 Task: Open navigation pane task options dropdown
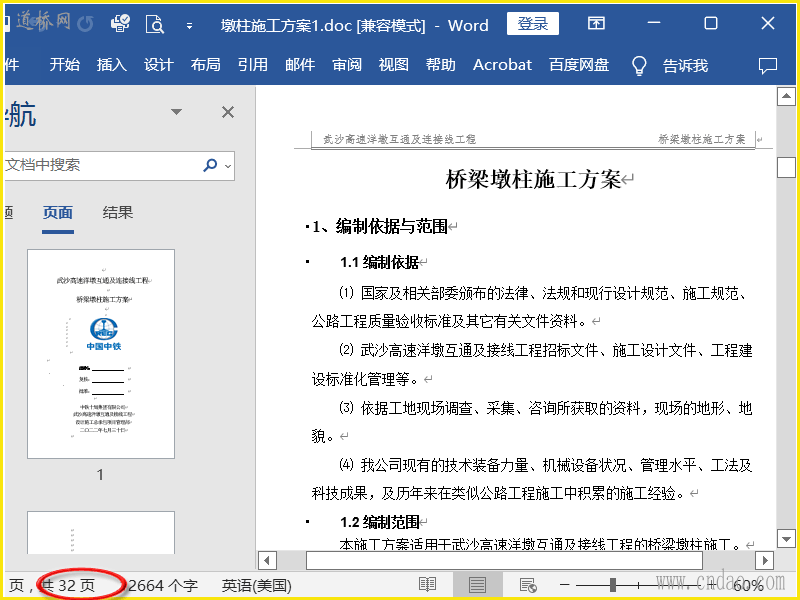(177, 112)
